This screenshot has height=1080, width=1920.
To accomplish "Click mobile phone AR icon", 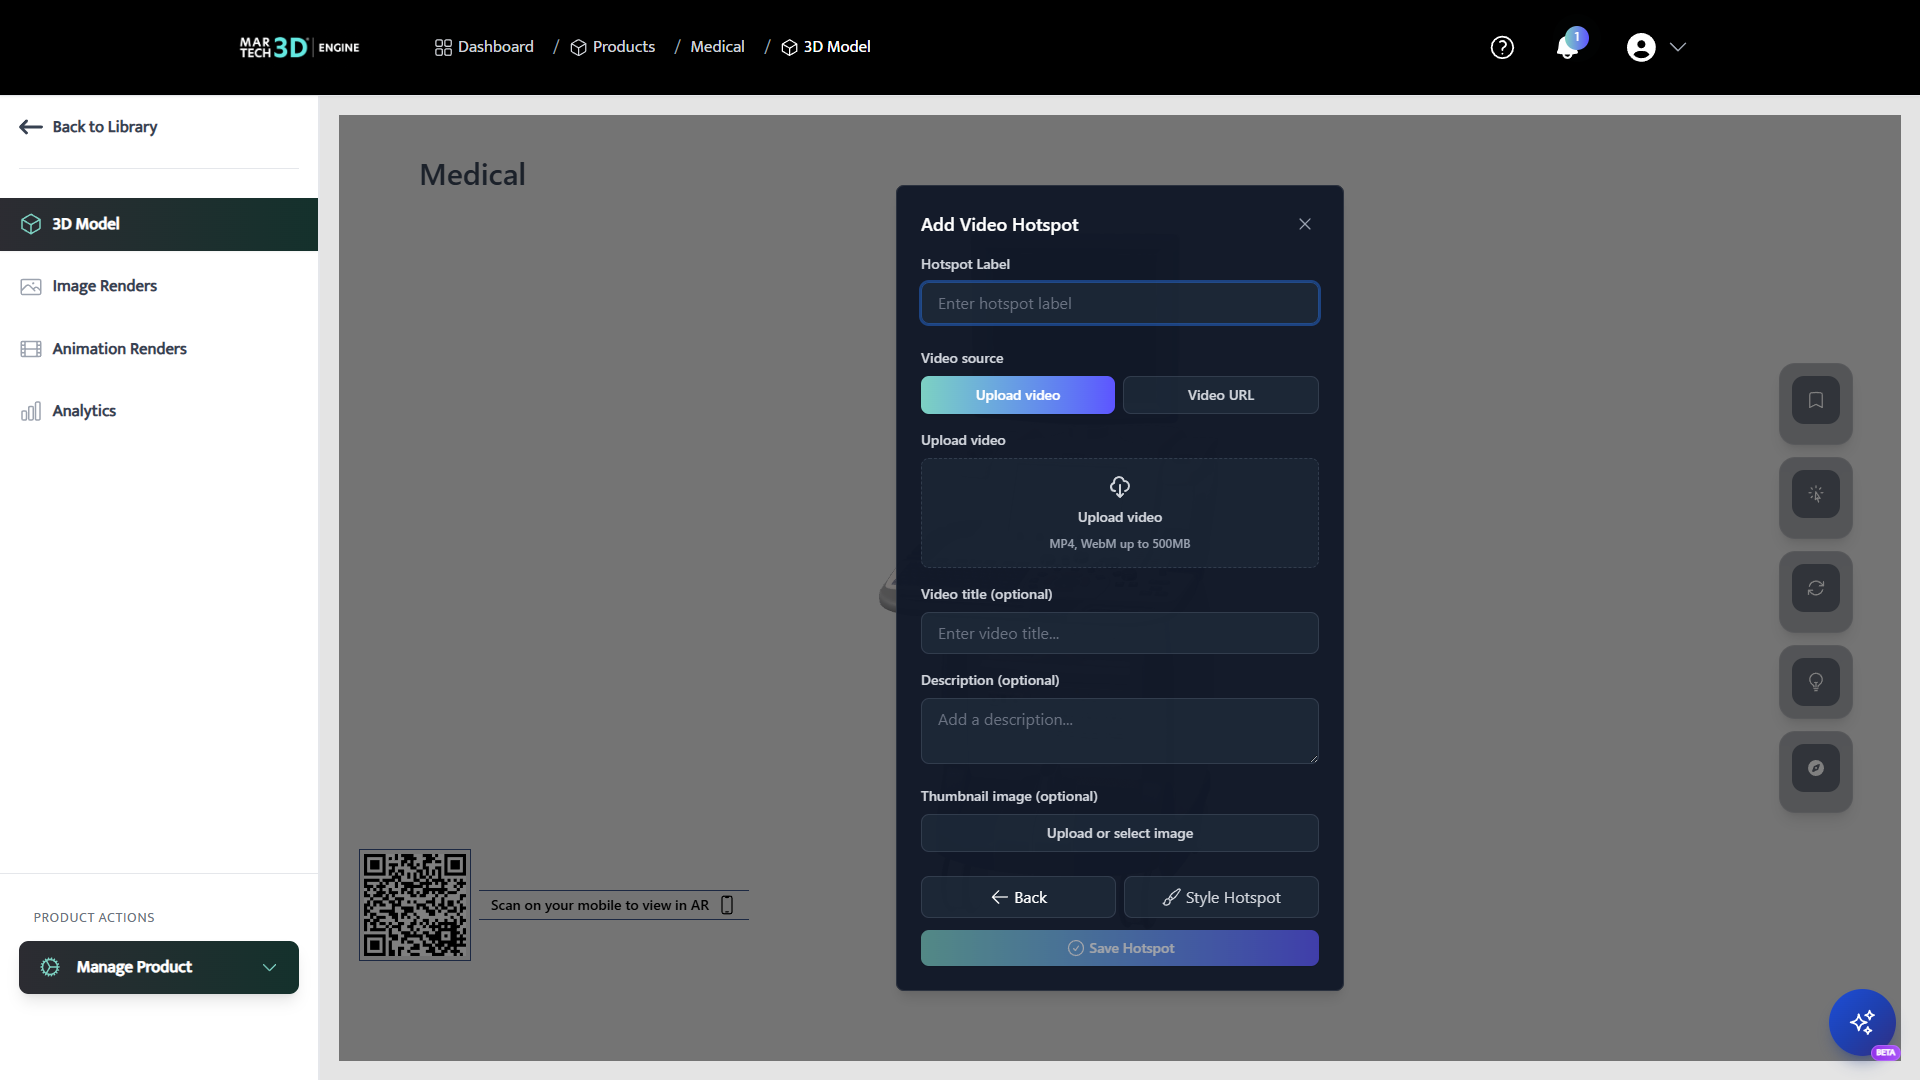I will [x=727, y=905].
